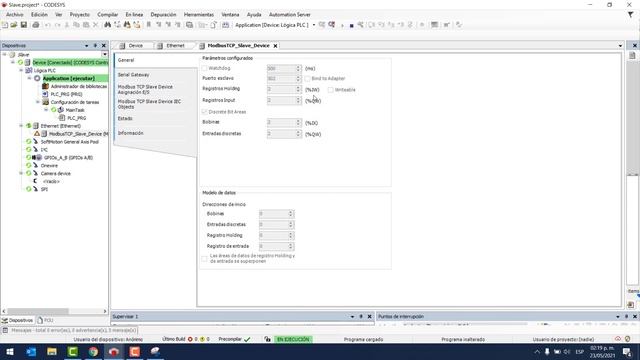This screenshot has width=640, height=360.
Task: Toggle the Bind to Adapter checkbox
Action: pyautogui.click(x=307, y=78)
